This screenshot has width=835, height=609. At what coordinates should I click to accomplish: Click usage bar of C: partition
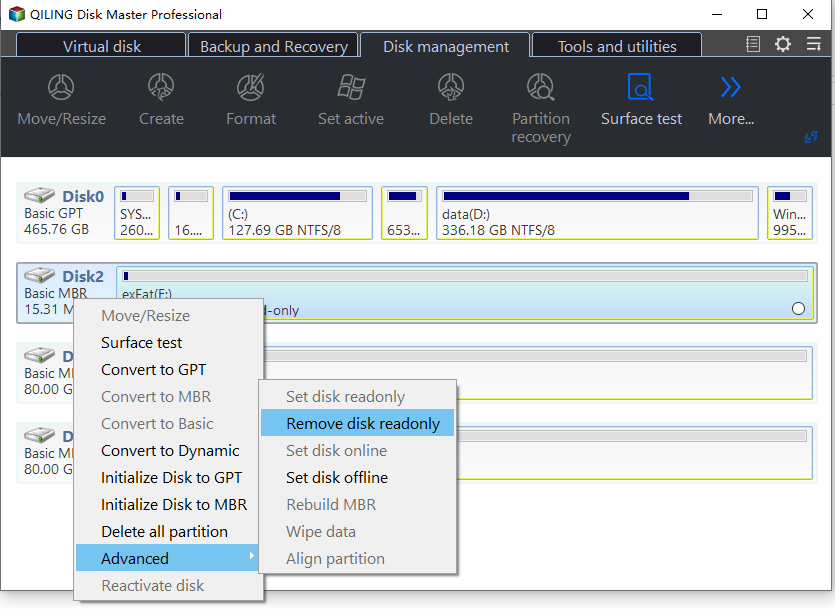(297, 196)
